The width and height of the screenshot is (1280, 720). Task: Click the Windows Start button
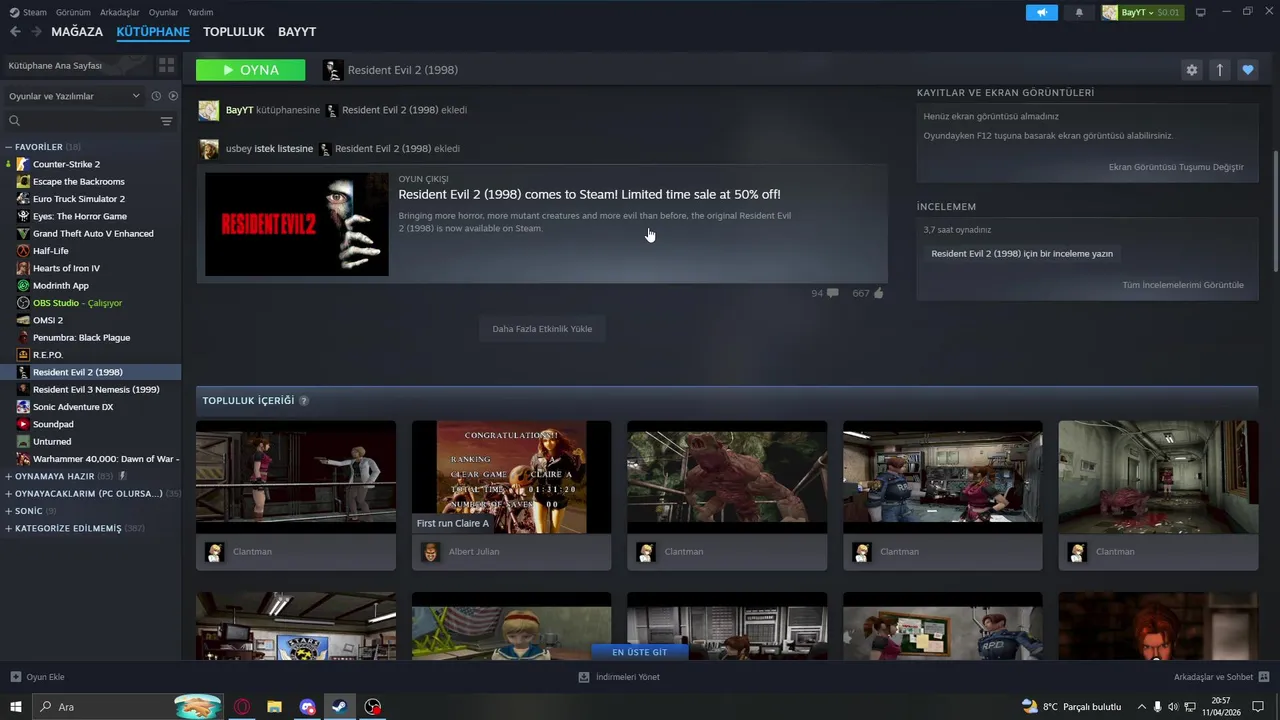[x=15, y=707]
